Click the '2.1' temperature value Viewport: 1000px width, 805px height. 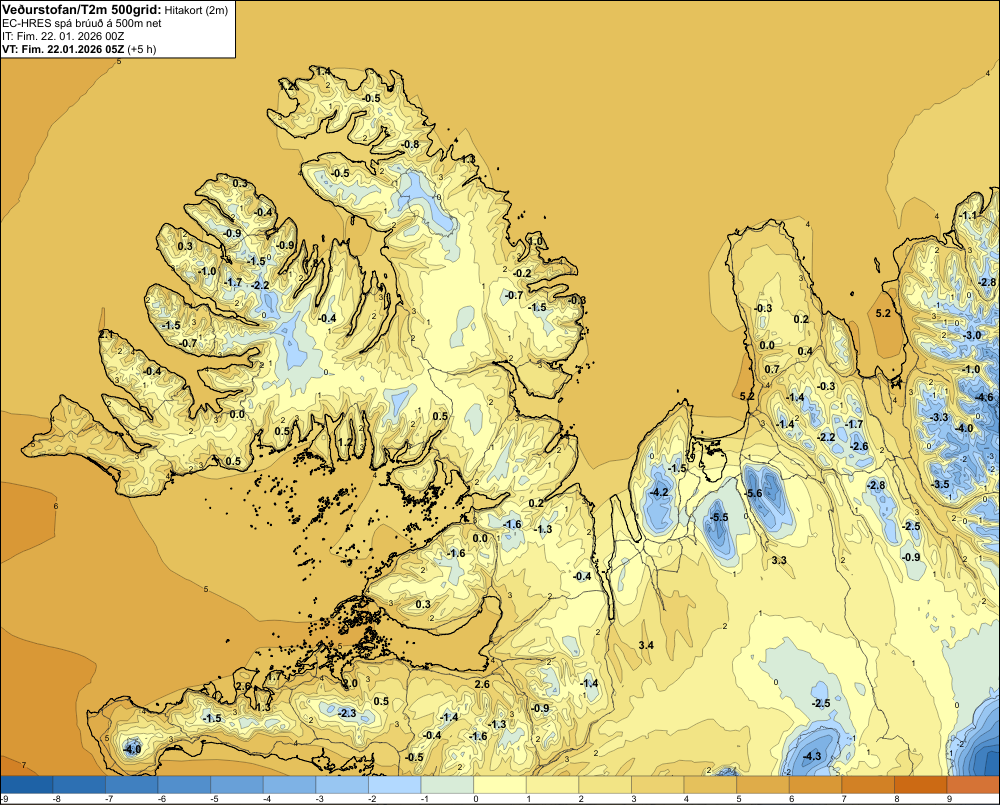pos(107,334)
